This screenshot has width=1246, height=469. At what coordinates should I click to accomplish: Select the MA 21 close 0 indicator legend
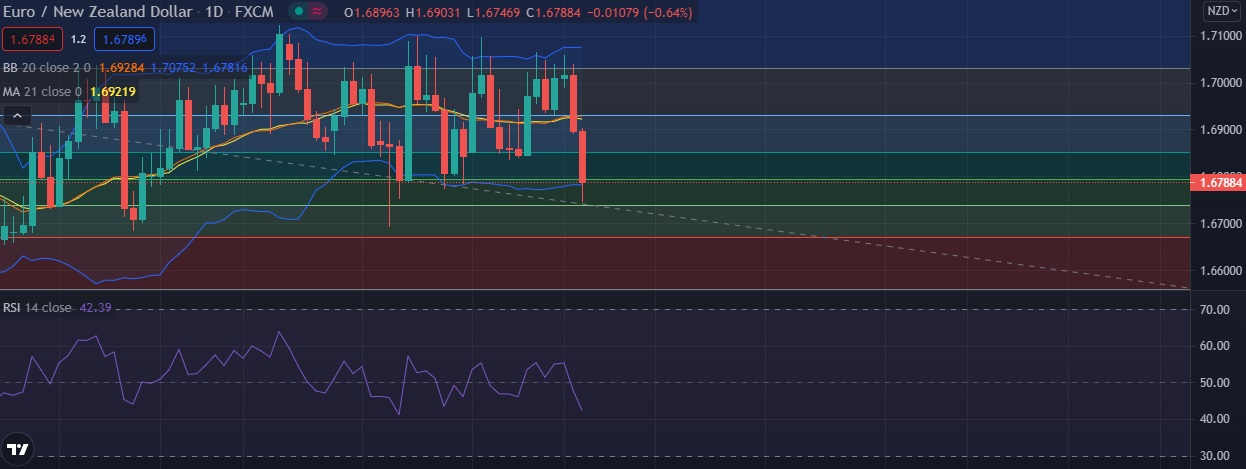(x=43, y=91)
